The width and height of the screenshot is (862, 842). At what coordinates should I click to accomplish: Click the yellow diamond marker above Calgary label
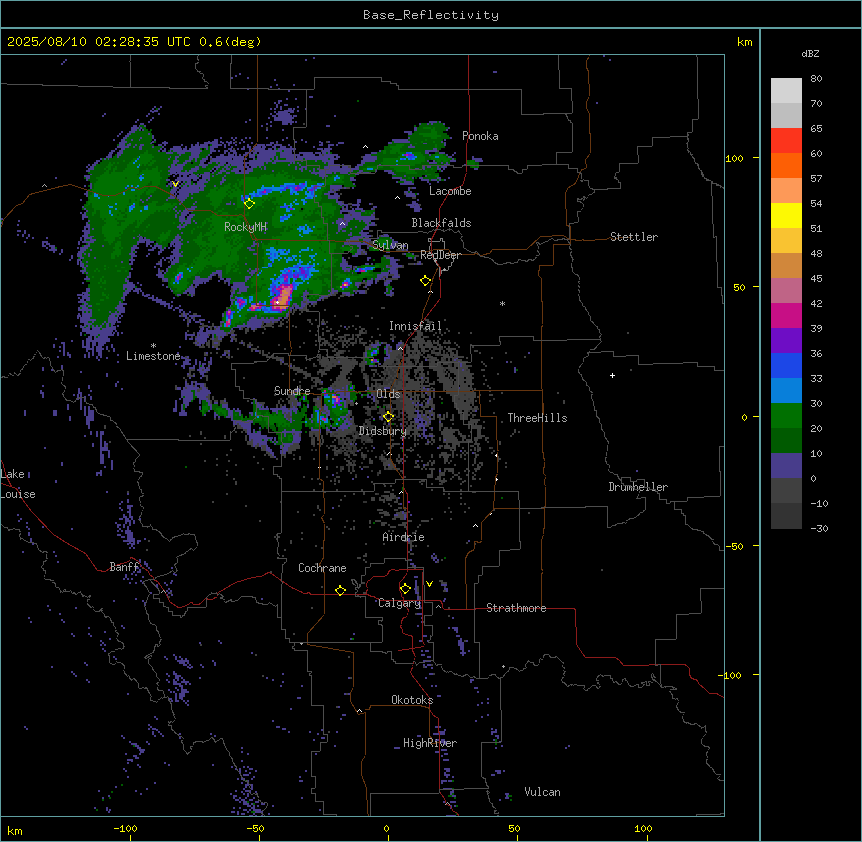pyautogui.click(x=405, y=589)
